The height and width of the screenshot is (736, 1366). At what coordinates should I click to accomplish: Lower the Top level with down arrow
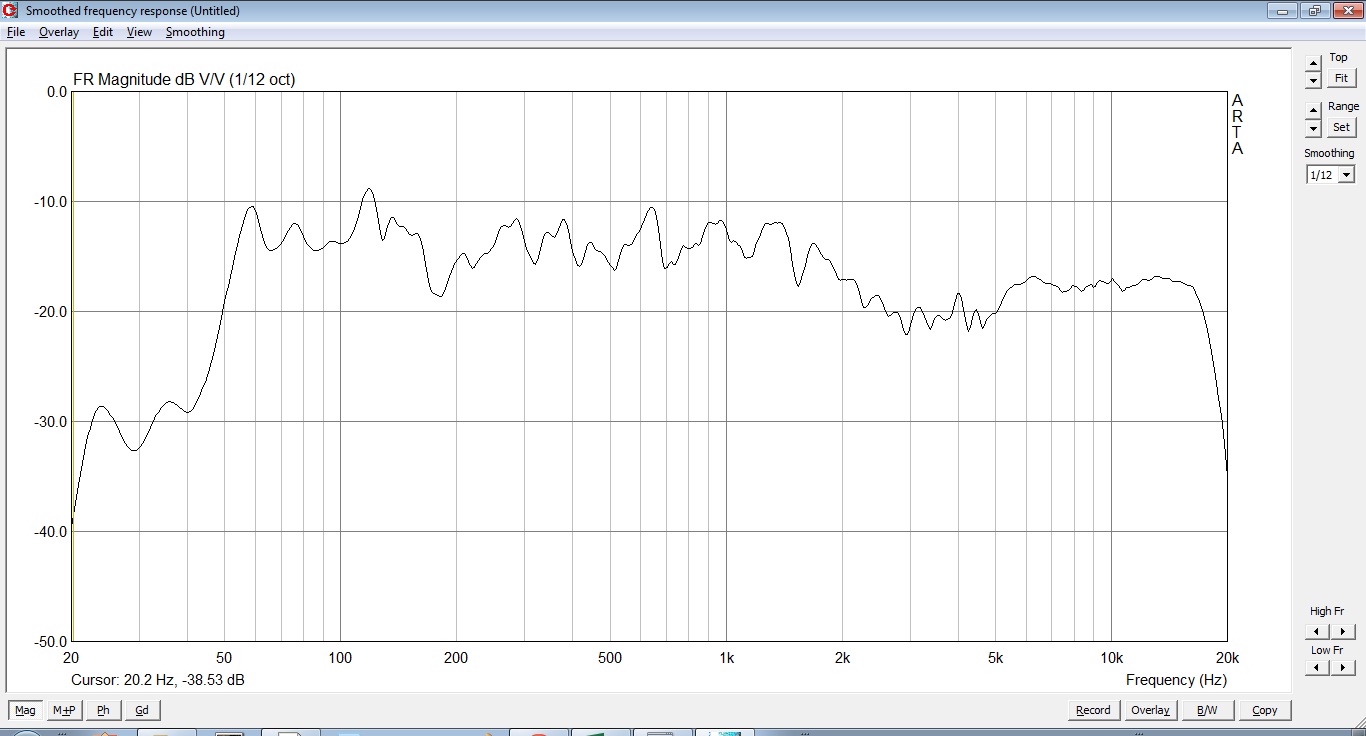(x=1313, y=80)
